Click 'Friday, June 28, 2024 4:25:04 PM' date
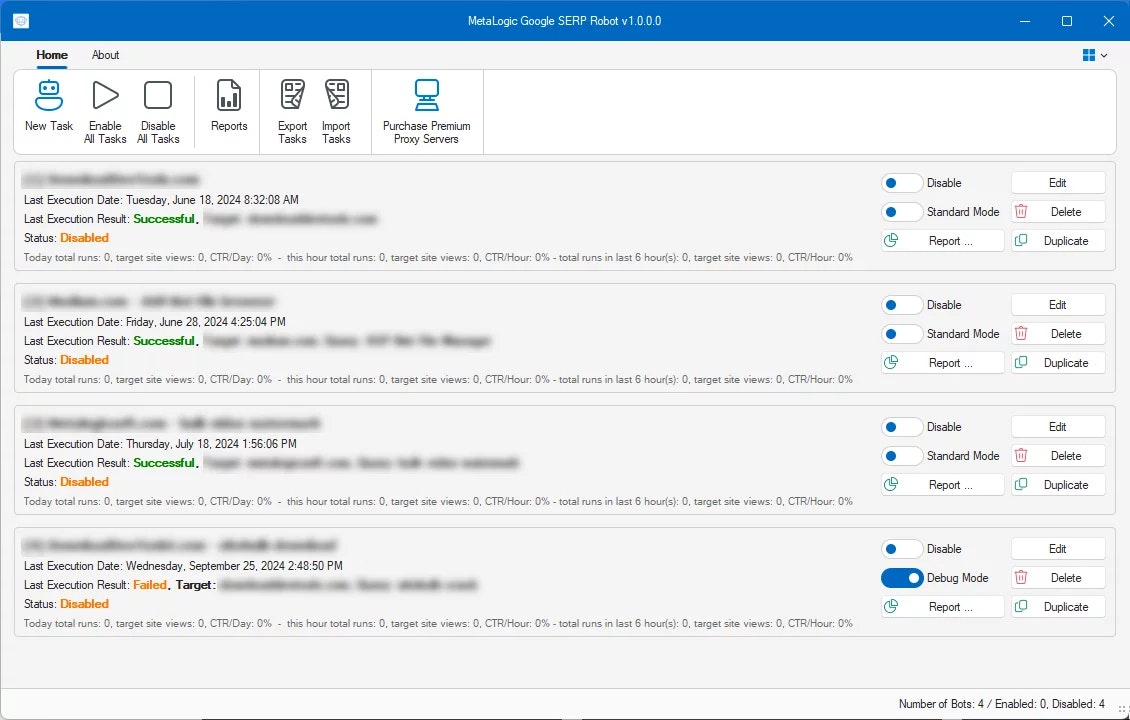 click(205, 321)
